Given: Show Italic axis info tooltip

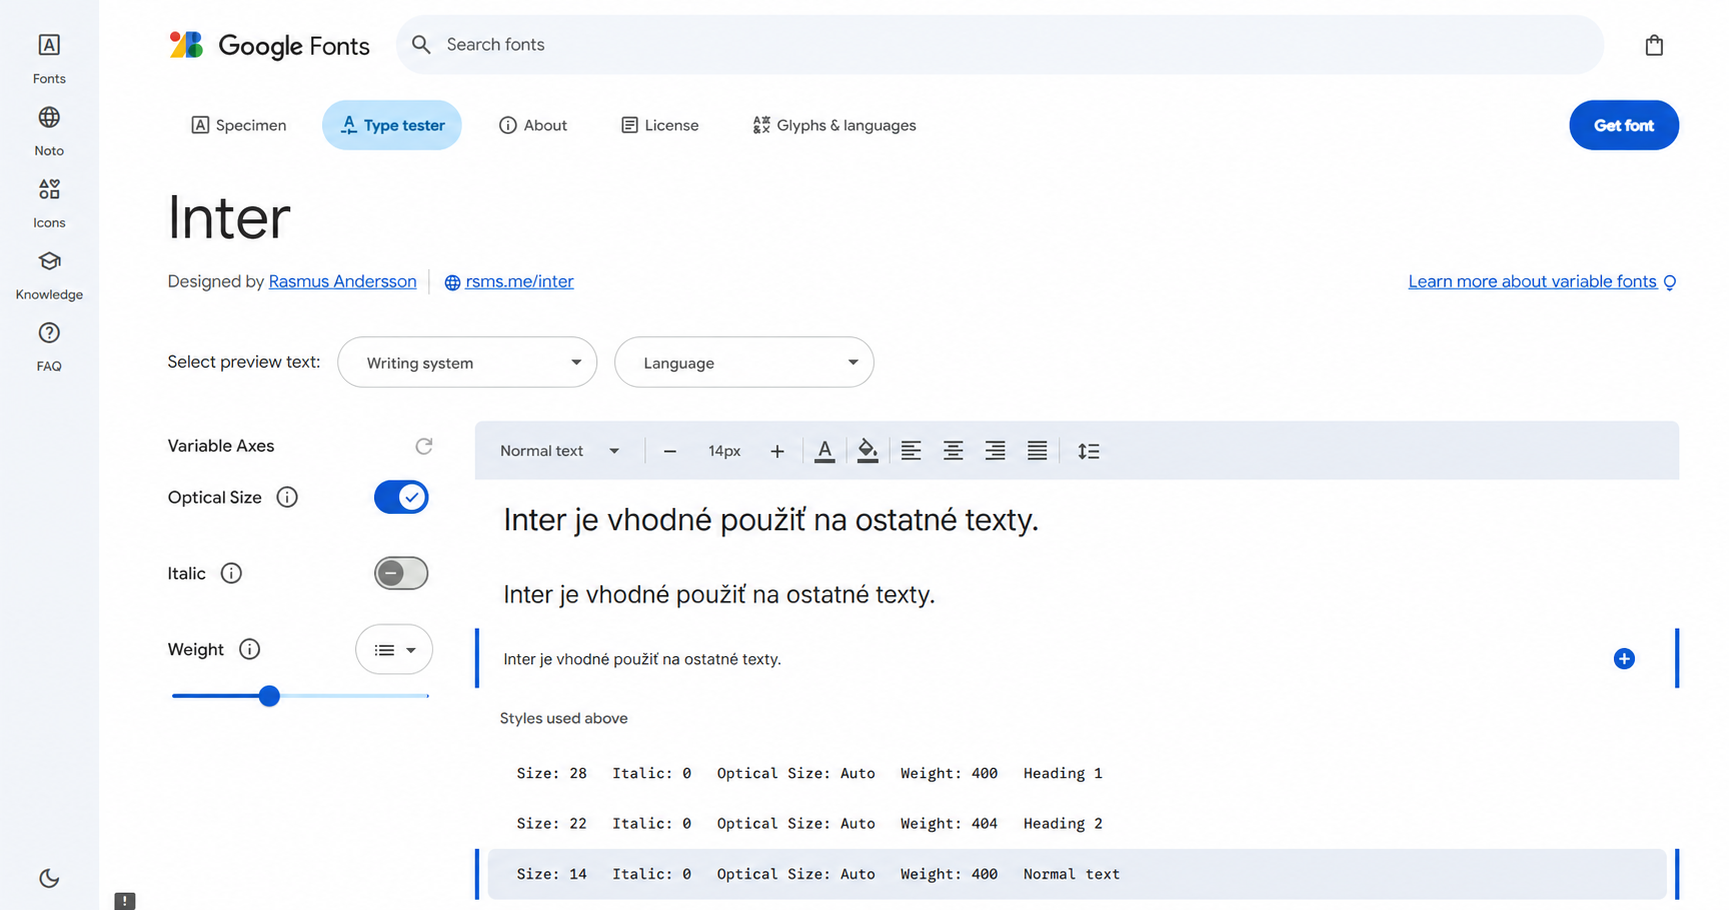Looking at the screenshot, I should (231, 573).
